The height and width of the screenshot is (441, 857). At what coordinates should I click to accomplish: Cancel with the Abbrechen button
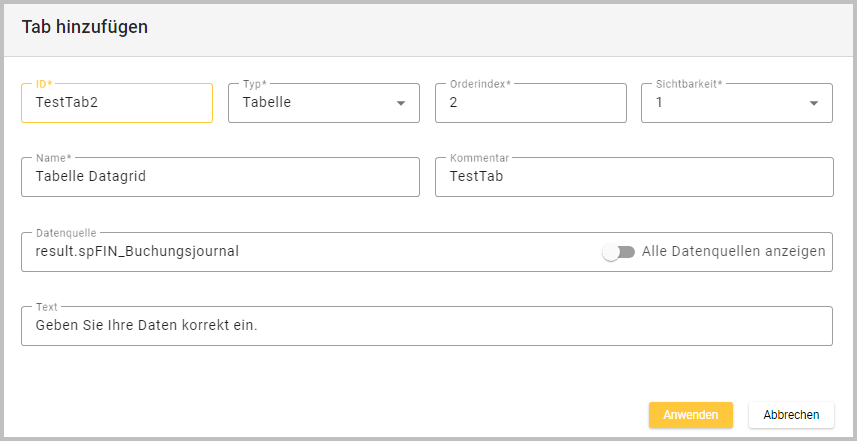pyautogui.click(x=791, y=415)
